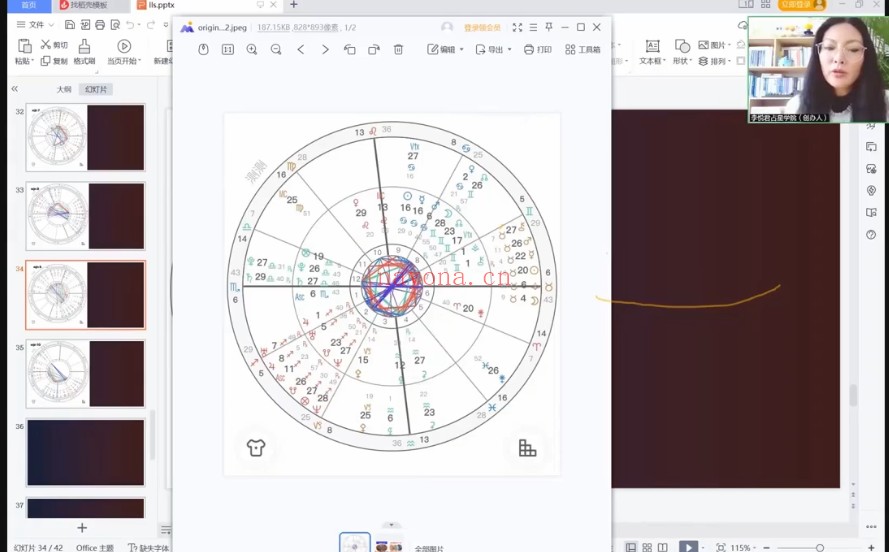Switch to 幻灯片 slides panel tab
The height and width of the screenshot is (552, 889).
coord(96,90)
